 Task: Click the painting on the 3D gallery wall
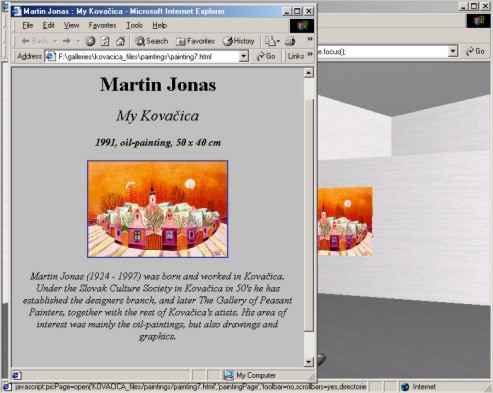345,221
